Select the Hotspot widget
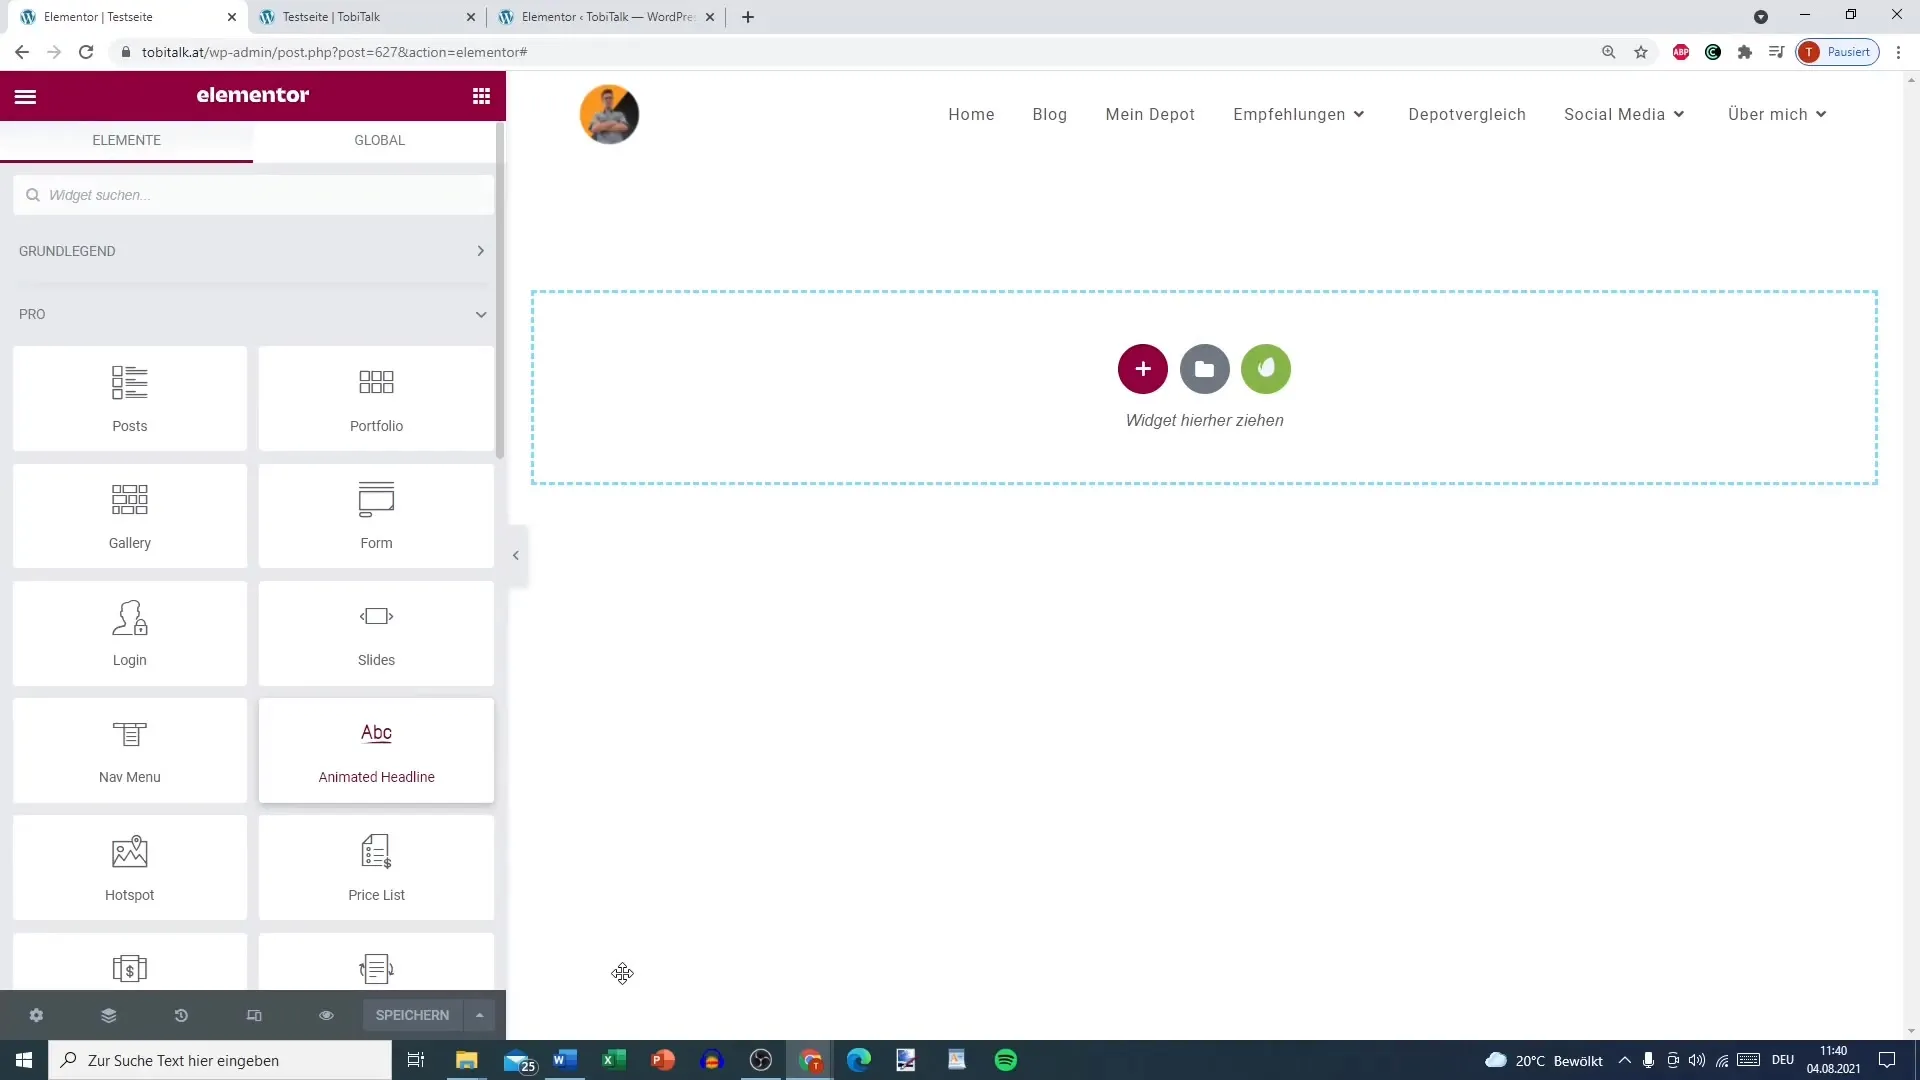Image resolution: width=1920 pixels, height=1080 pixels. 130,867
